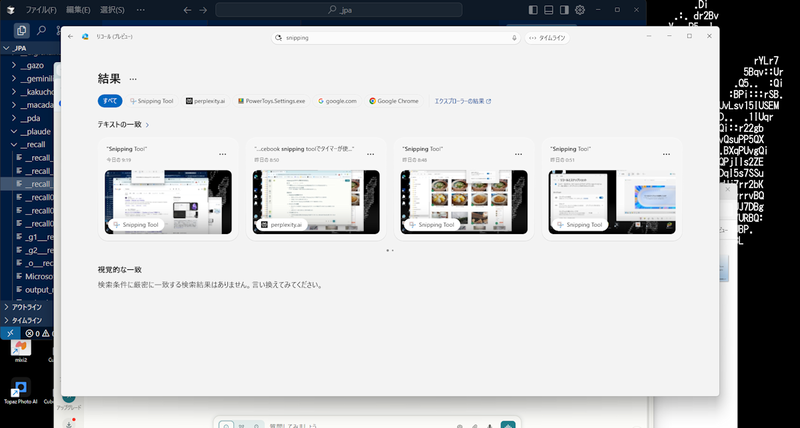Click the download icon with red dot
Viewport: 800px width, 428px height.
tap(69, 423)
